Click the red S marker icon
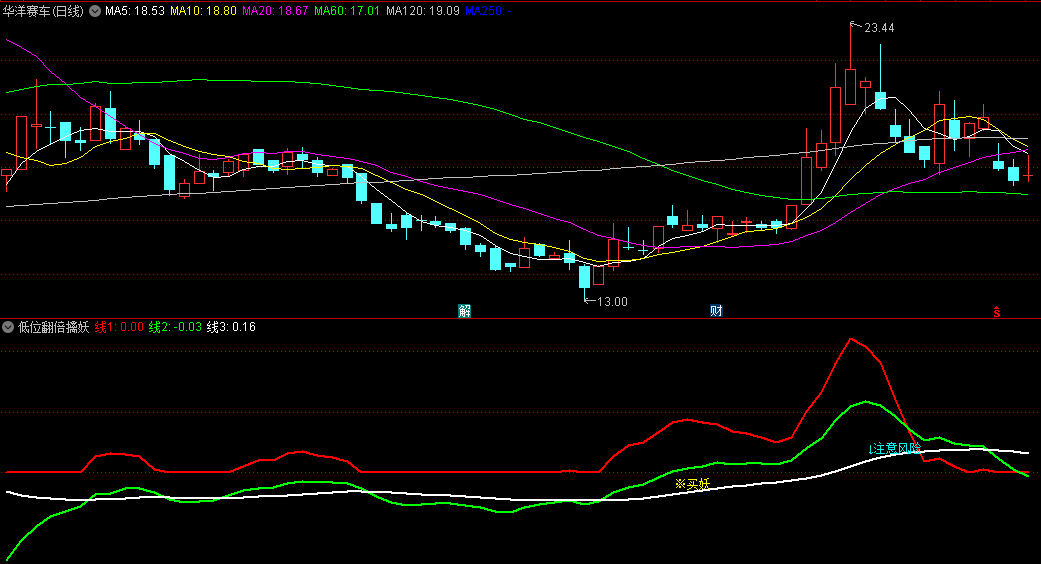The height and width of the screenshot is (564, 1041). (997, 311)
